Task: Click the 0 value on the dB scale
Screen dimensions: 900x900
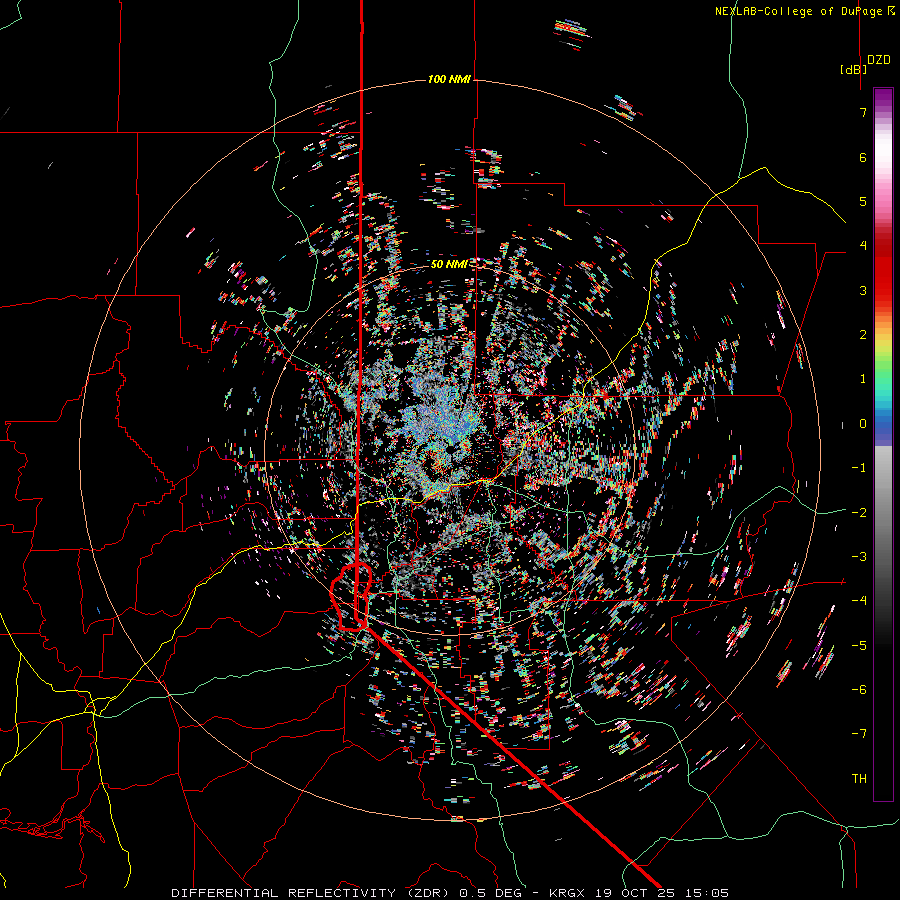Action: pos(863,424)
